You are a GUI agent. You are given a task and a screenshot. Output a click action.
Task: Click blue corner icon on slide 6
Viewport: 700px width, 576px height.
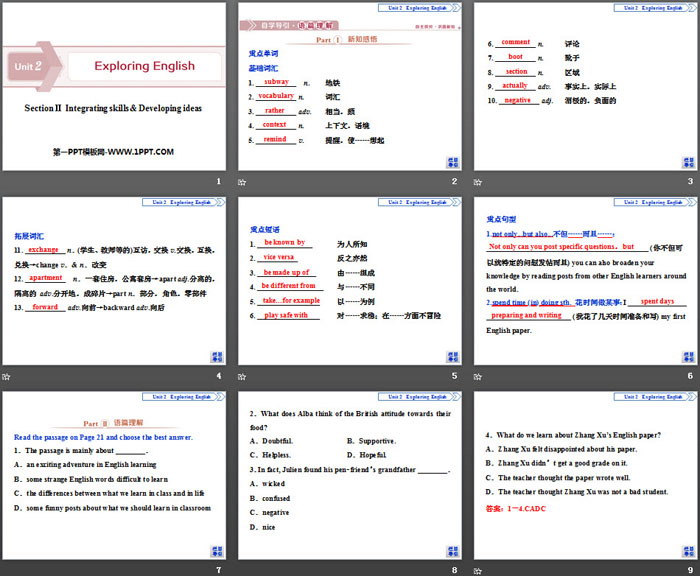pos(688,357)
